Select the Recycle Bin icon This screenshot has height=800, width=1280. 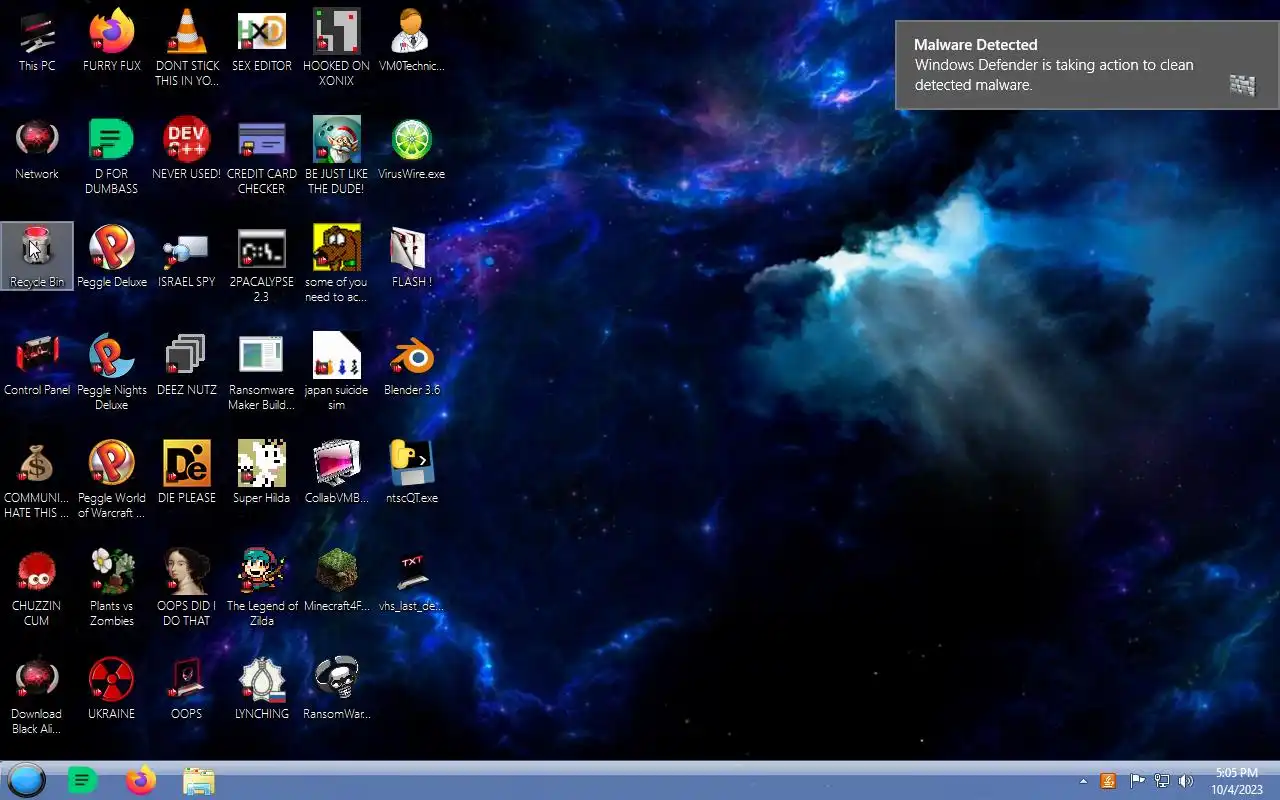point(37,258)
